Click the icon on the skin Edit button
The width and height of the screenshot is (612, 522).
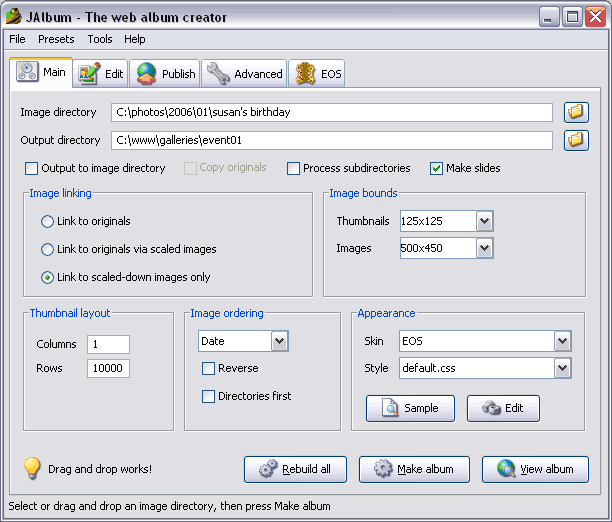(x=491, y=408)
